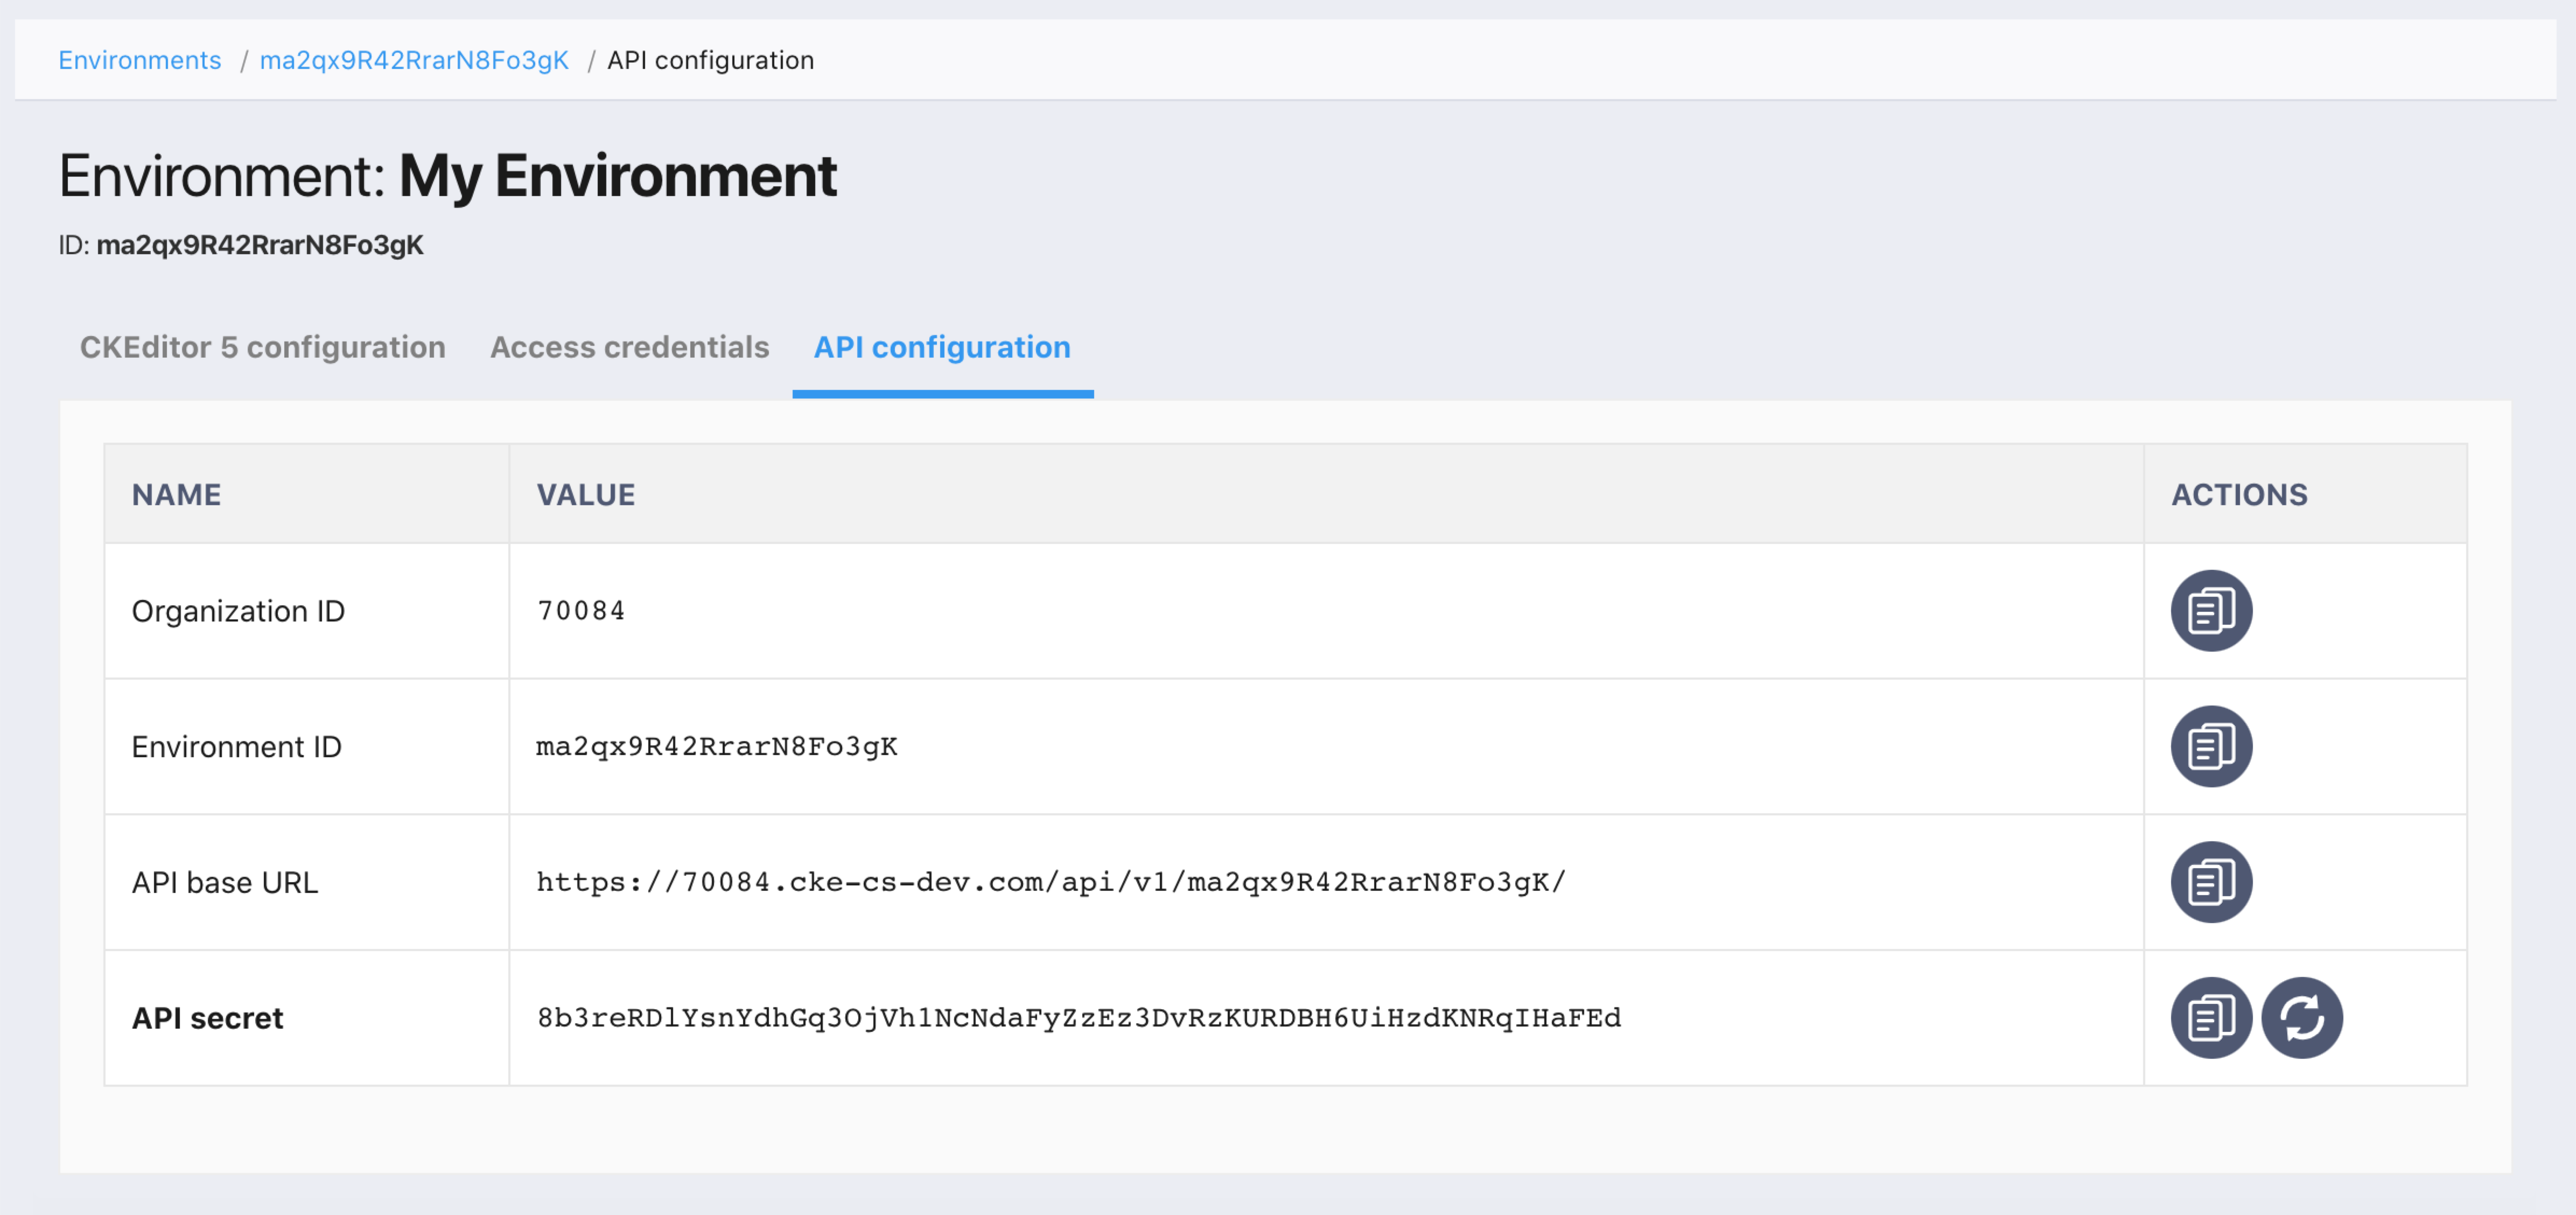Click the Organization ID name cell
Image resolution: width=2576 pixels, height=1215 pixels.
click(x=307, y=611)
